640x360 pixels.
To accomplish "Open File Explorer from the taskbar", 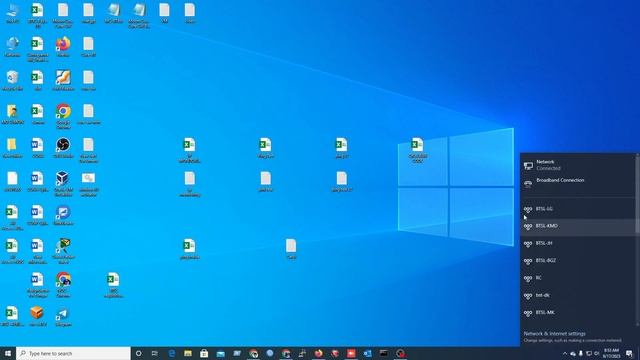I will pos(188,353).
